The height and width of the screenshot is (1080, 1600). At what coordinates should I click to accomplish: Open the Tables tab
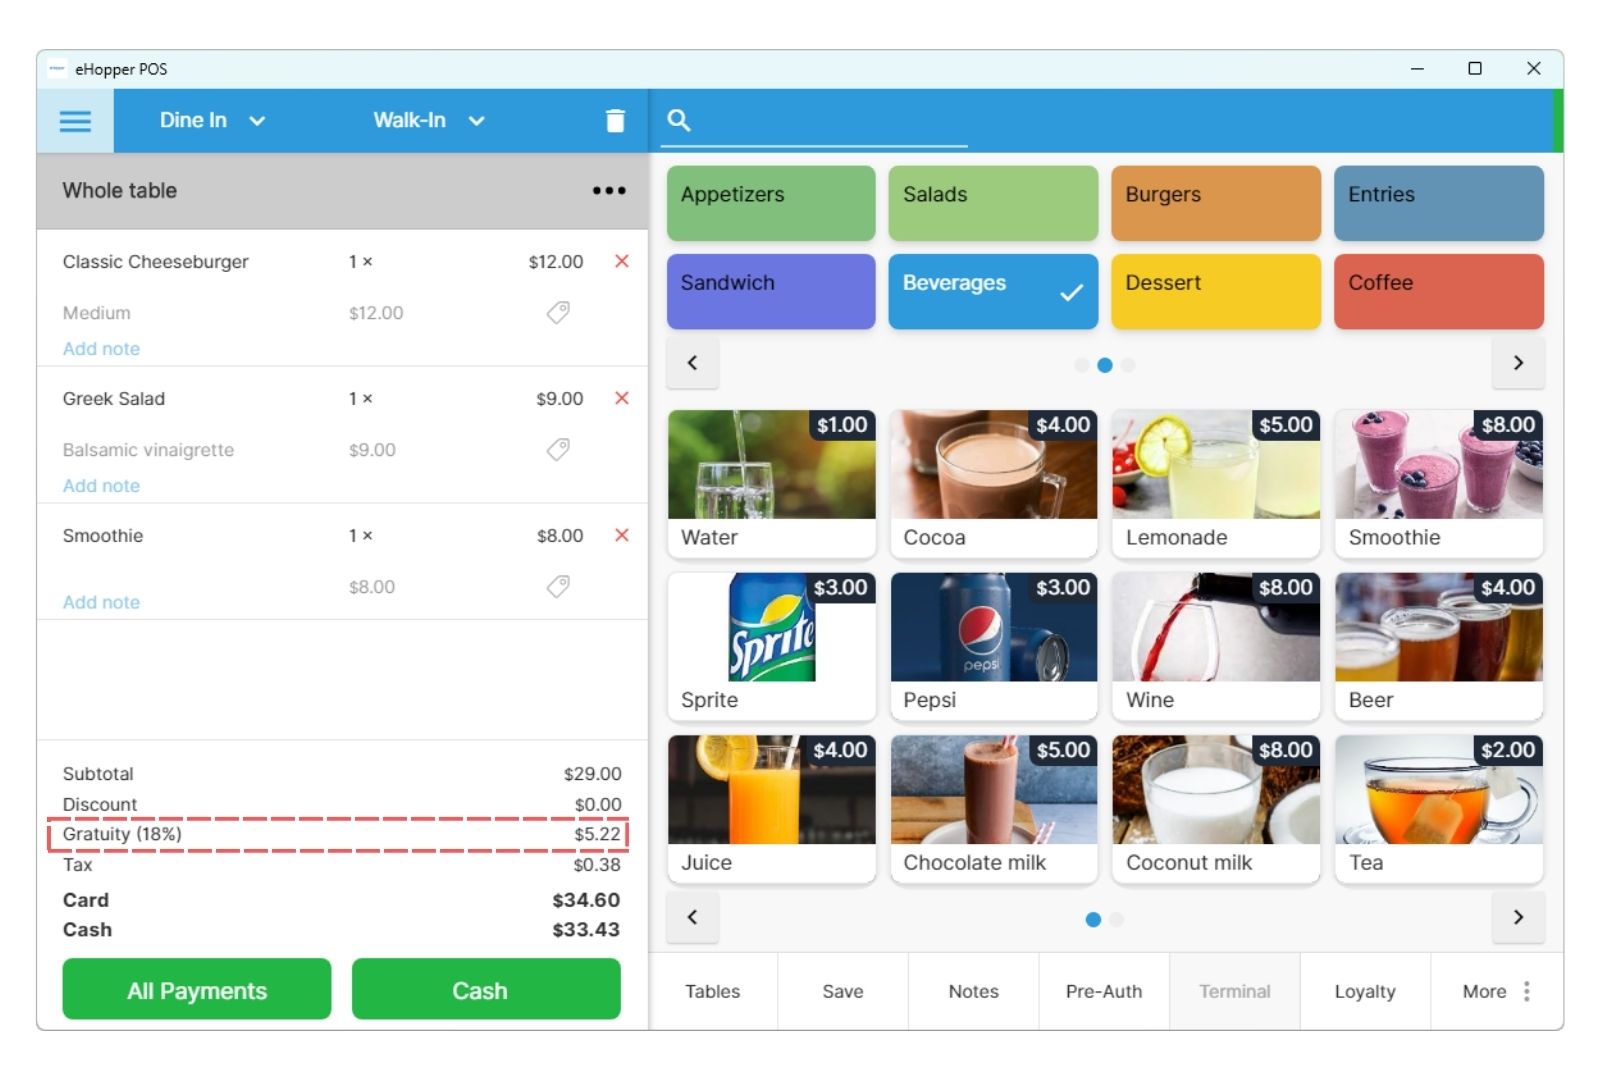[x=712, y=991]
